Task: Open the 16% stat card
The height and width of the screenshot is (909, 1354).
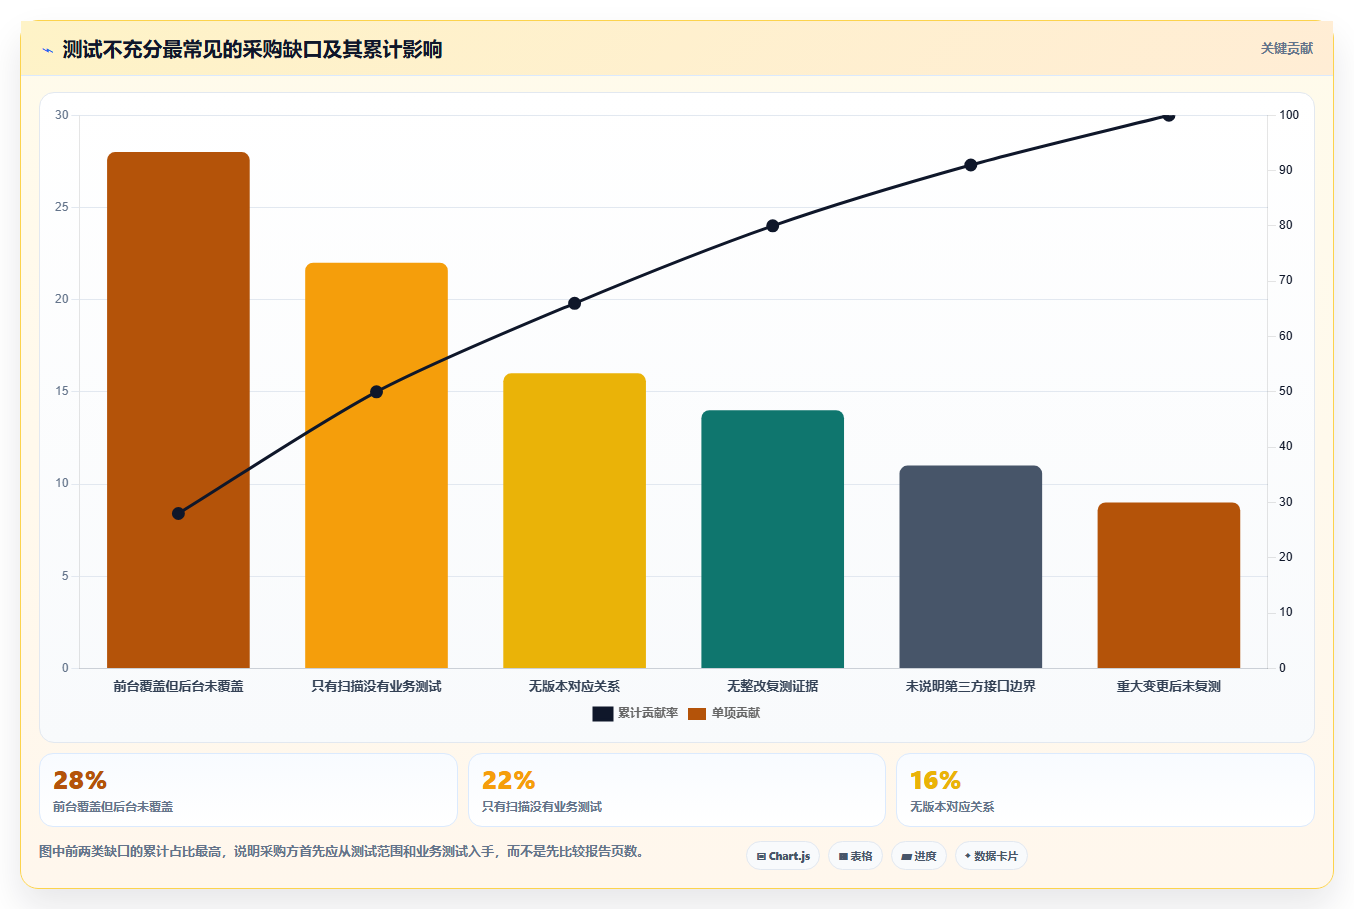Action: pos(1105,790)
